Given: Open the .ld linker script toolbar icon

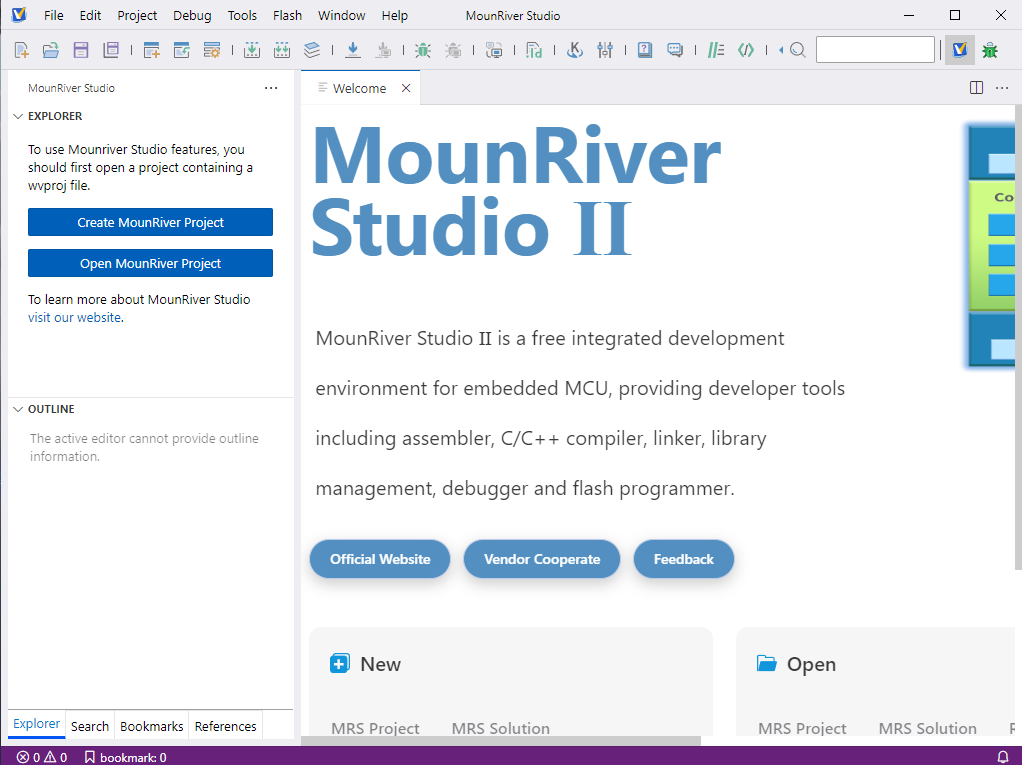Looking at the screenshot, I should pyautogui.click(x=534, y=50).
